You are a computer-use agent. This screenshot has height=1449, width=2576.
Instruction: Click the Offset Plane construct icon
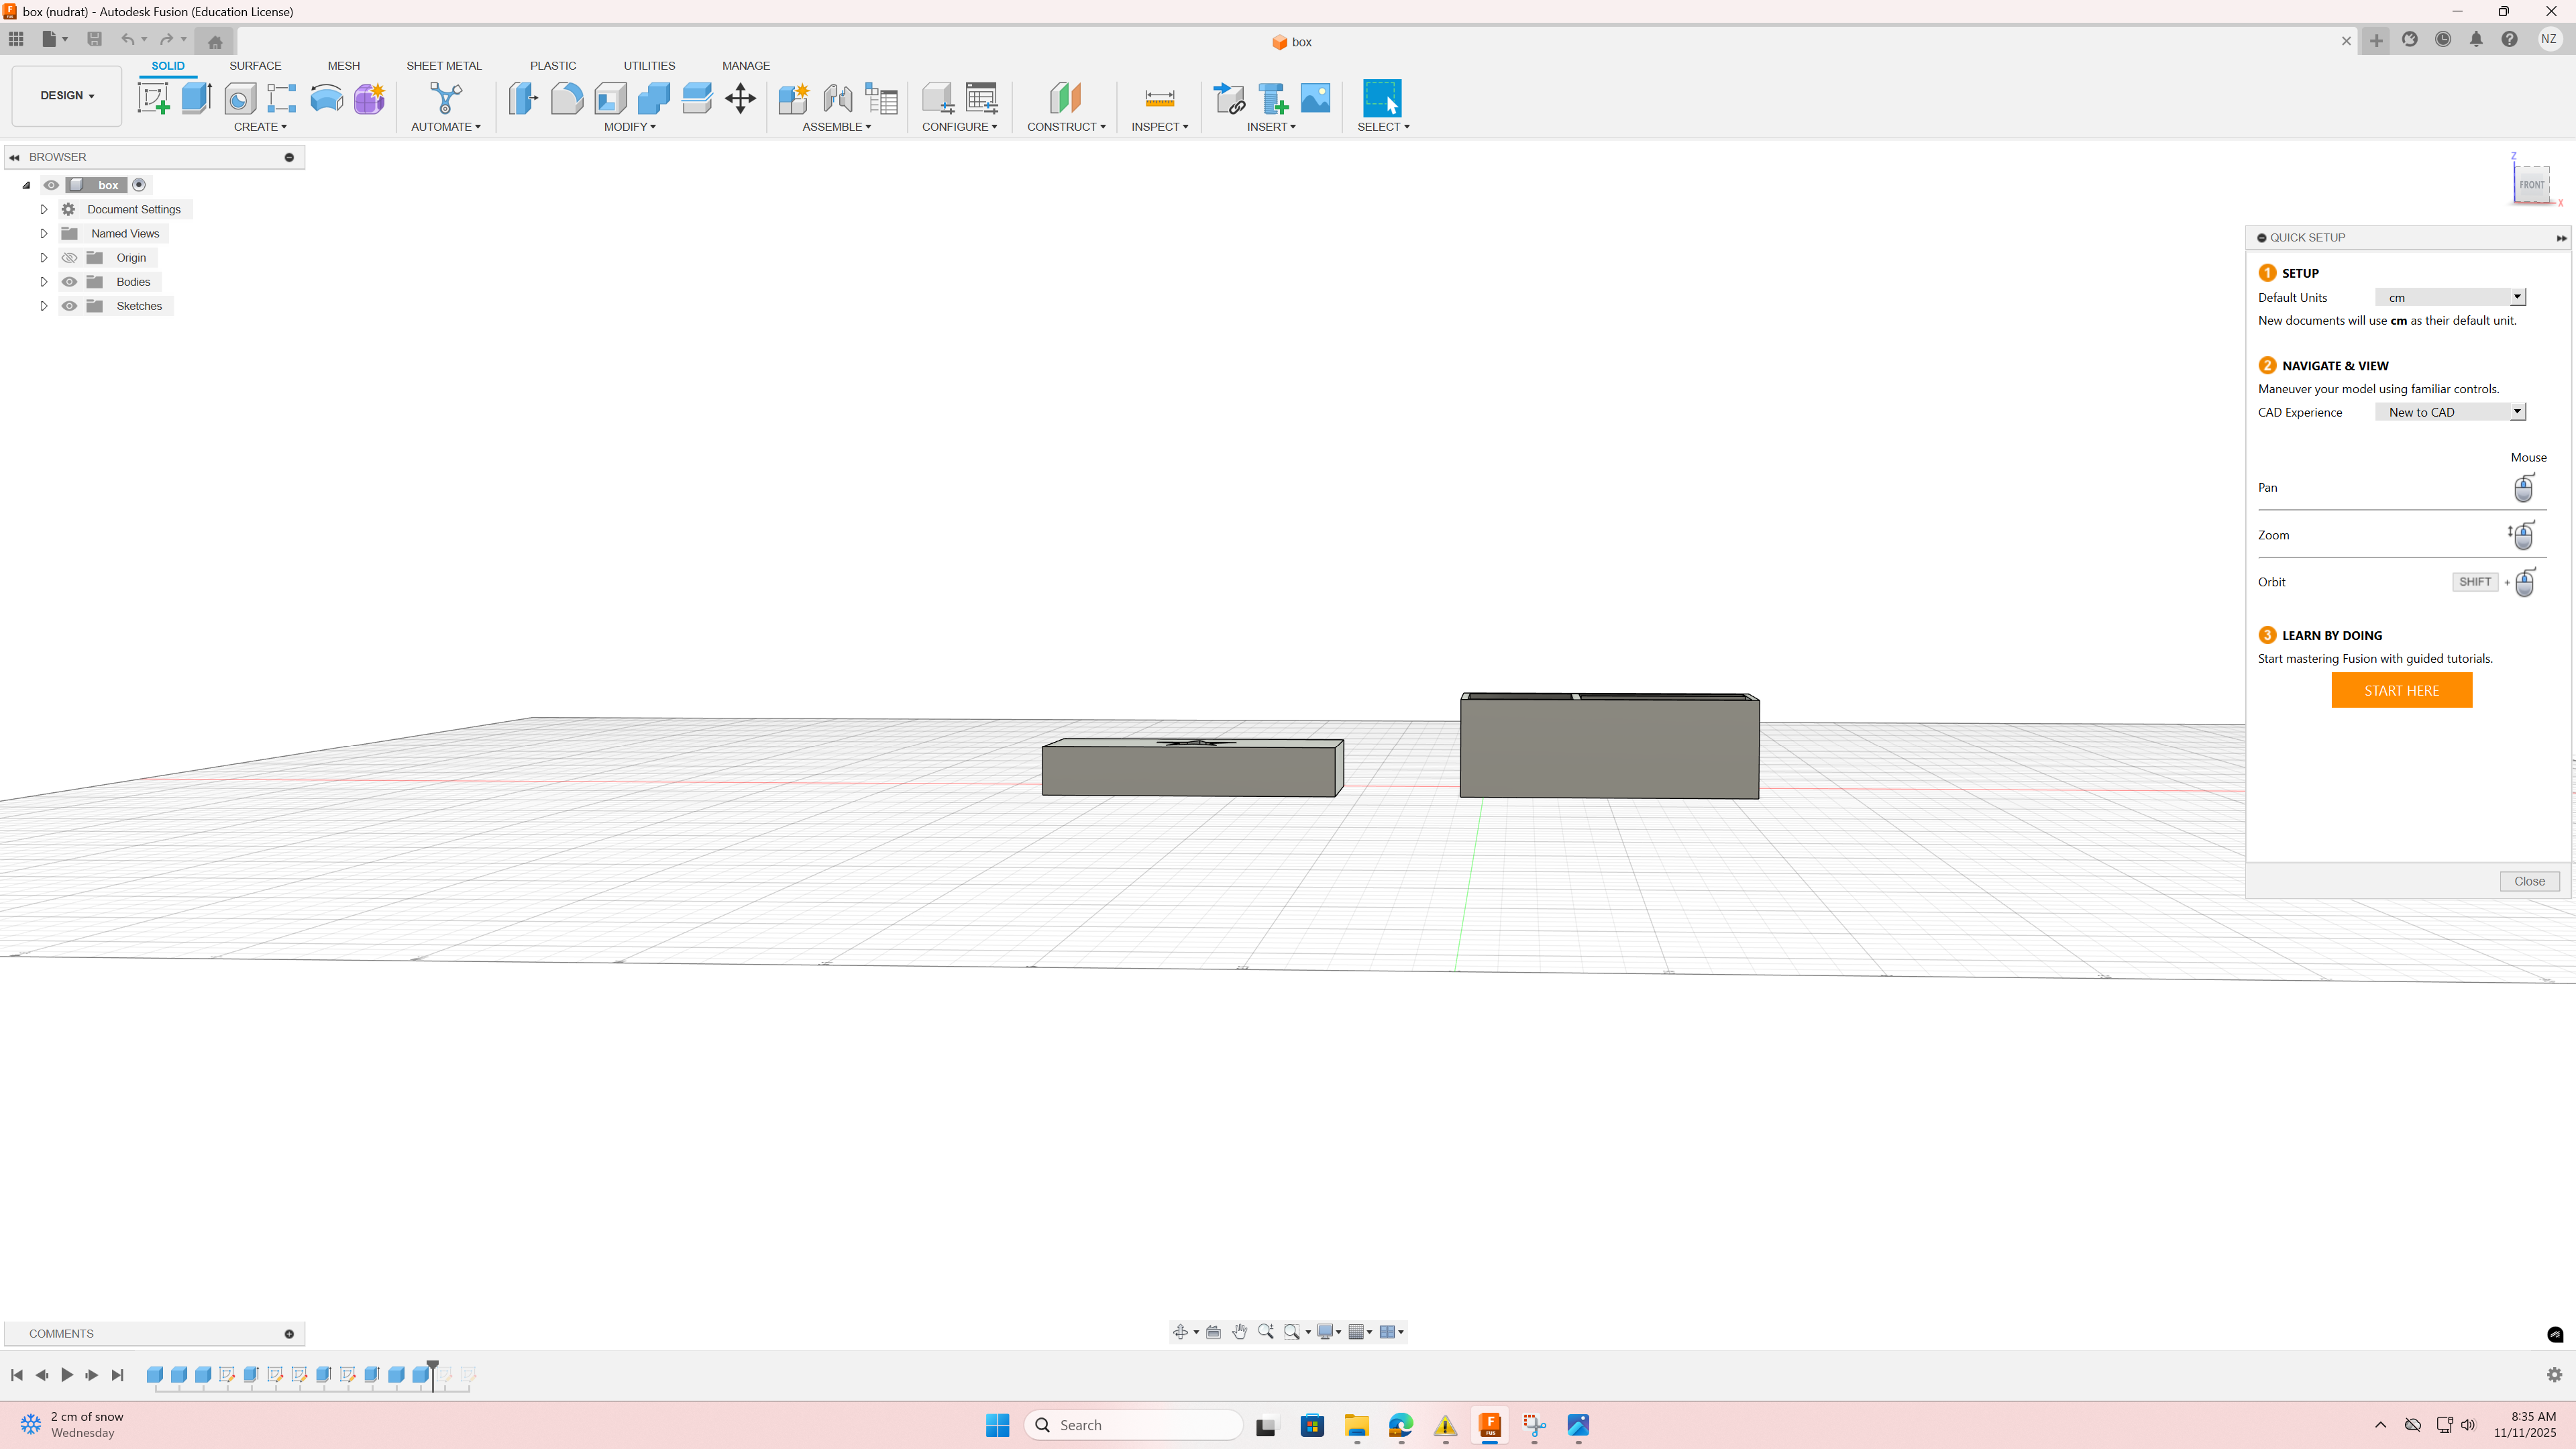(x=1065, y=98)
